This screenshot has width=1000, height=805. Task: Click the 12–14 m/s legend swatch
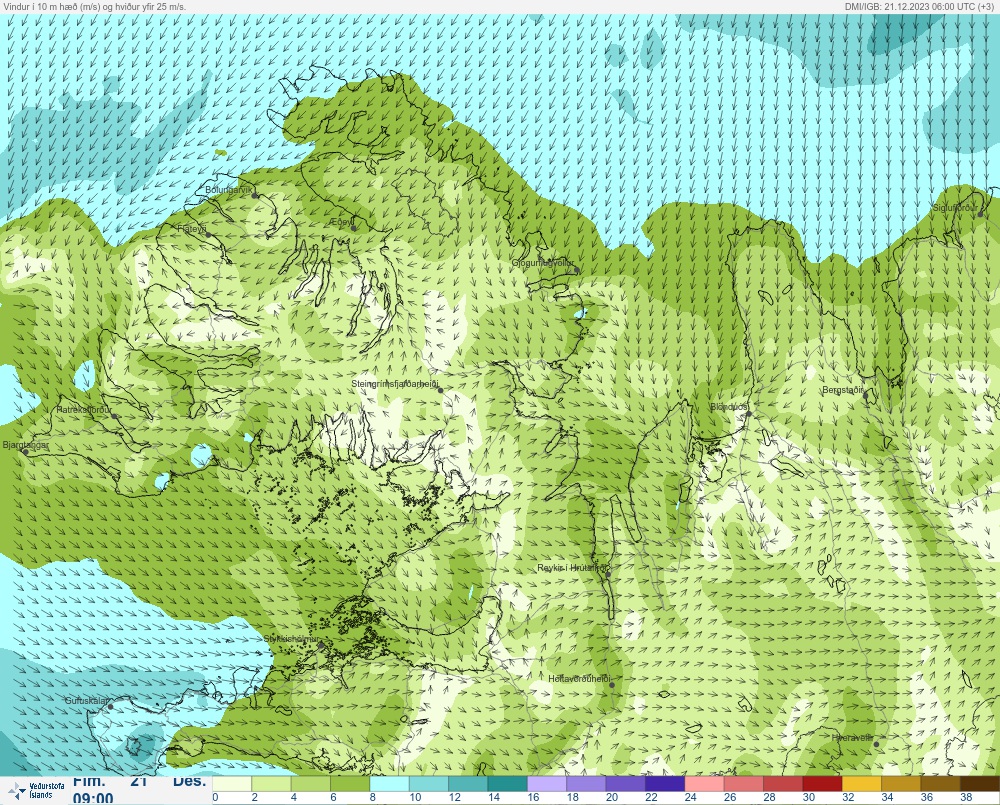pos(468,783)
